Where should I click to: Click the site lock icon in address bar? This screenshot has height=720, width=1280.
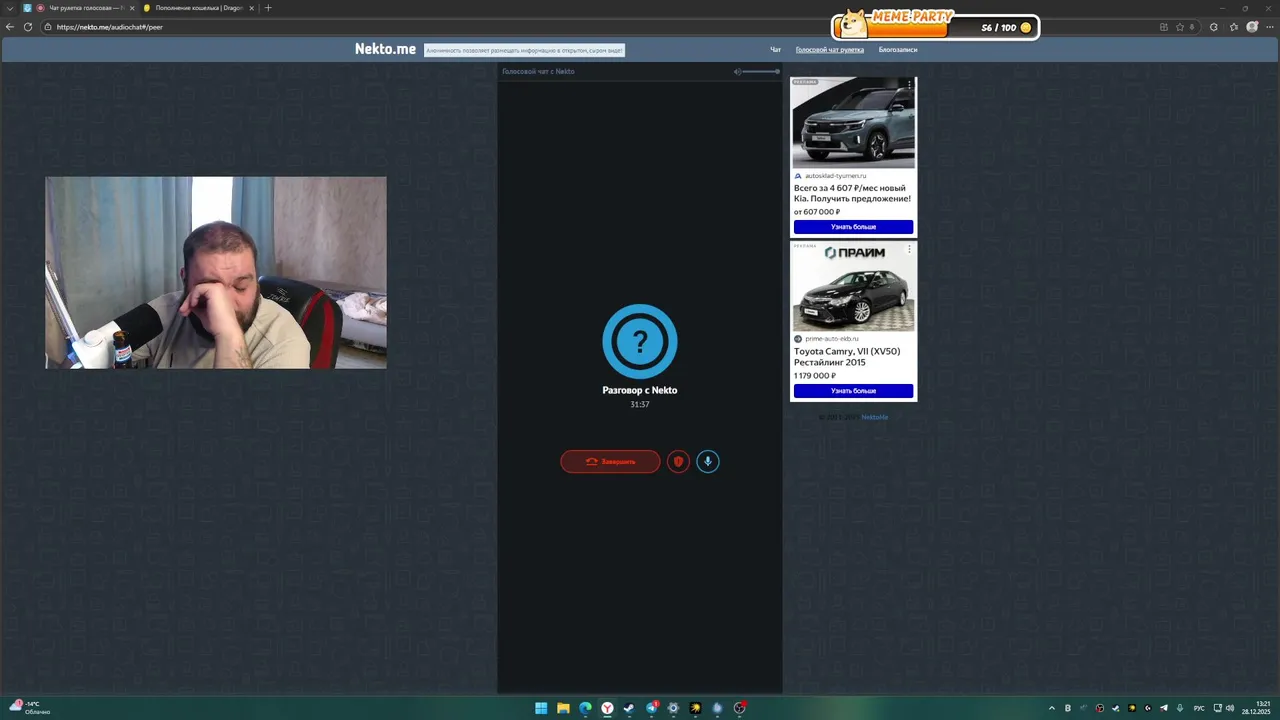(48, 27)
